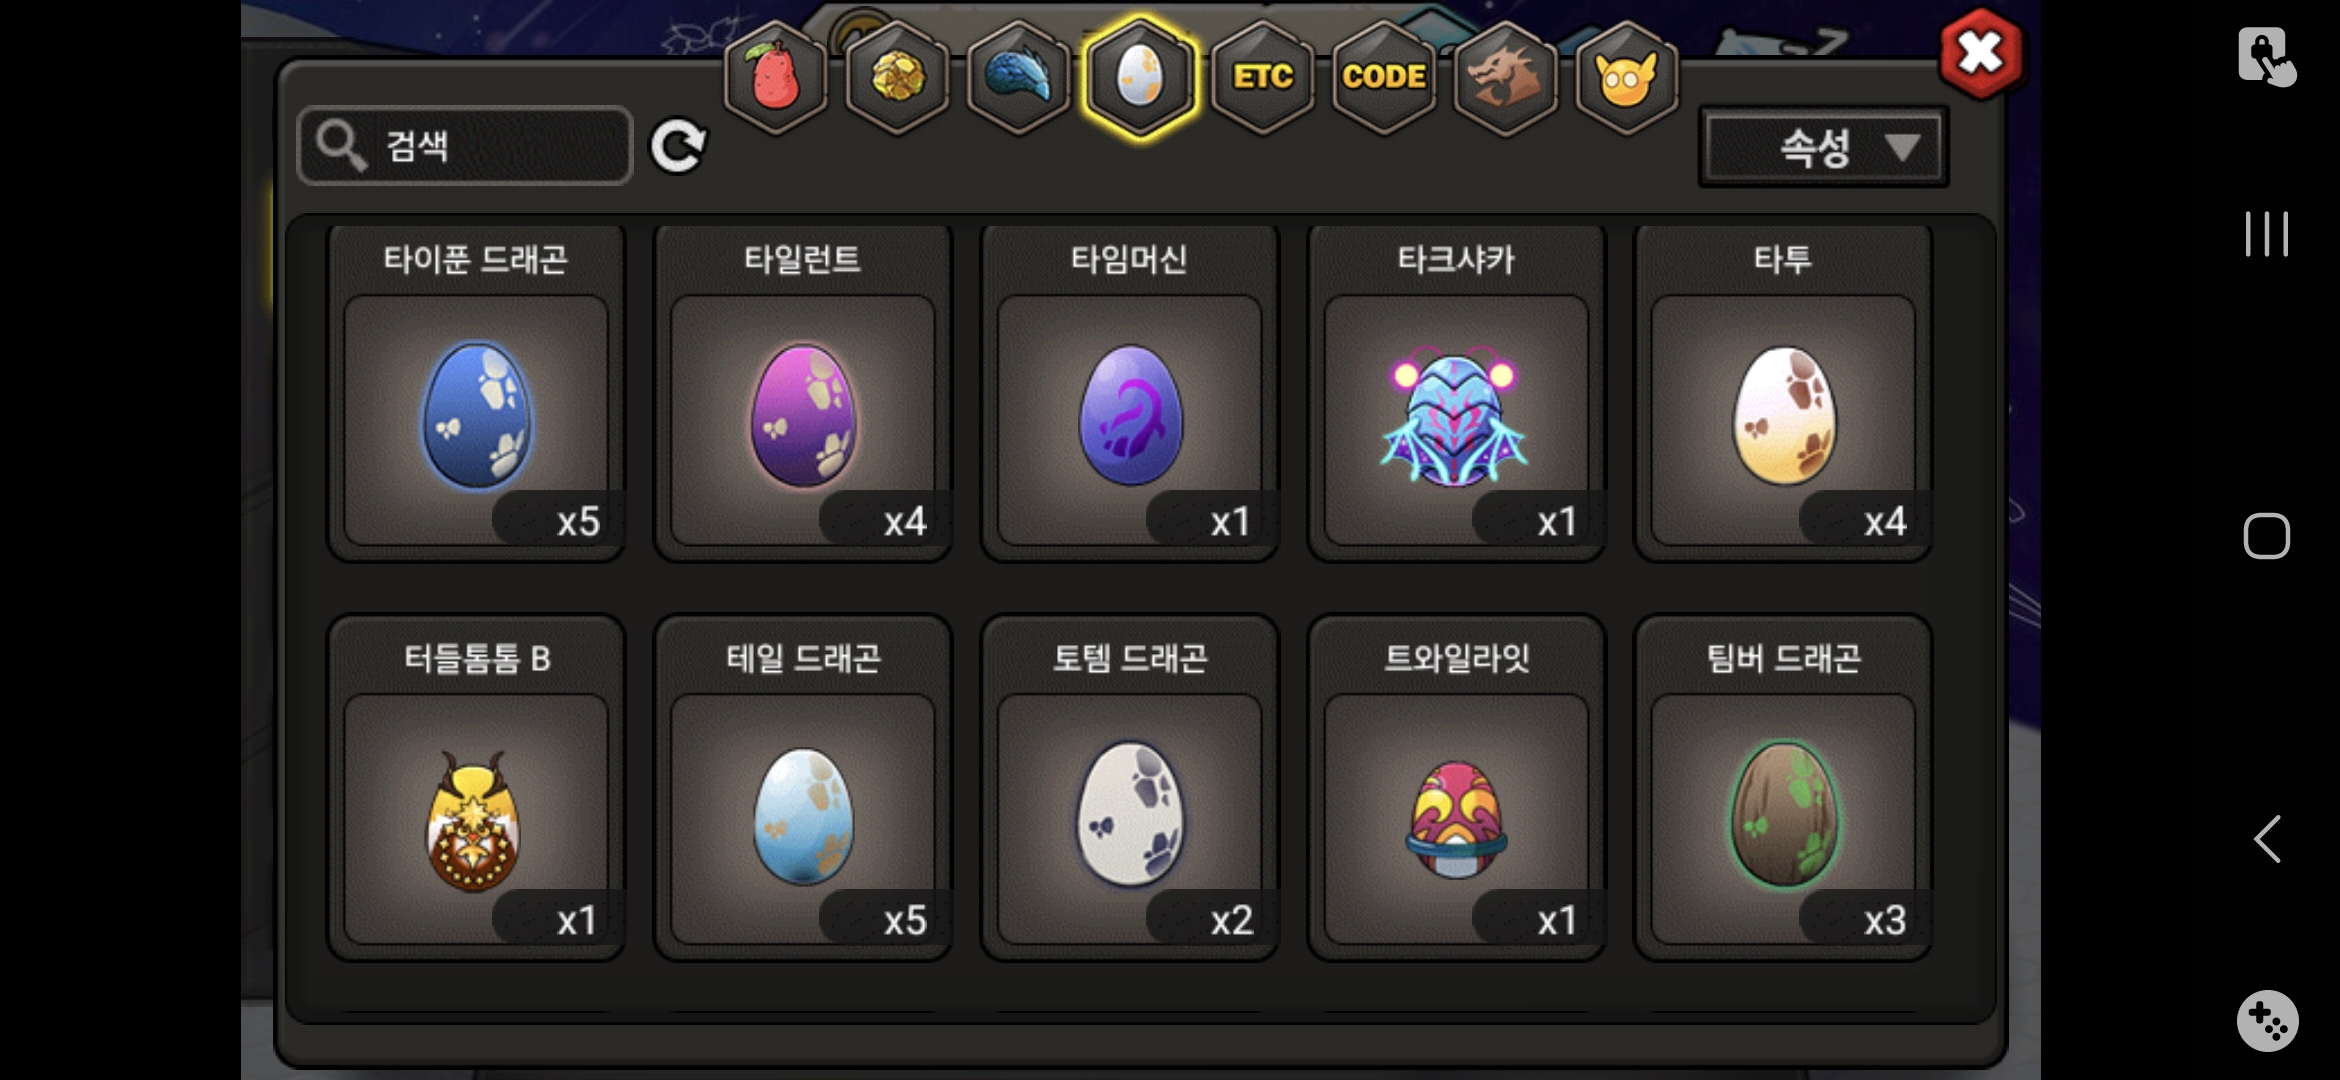Select the 팀버 드래곤 green-brown egg
This screenshot has width=2340, height=1080.
1783,788
